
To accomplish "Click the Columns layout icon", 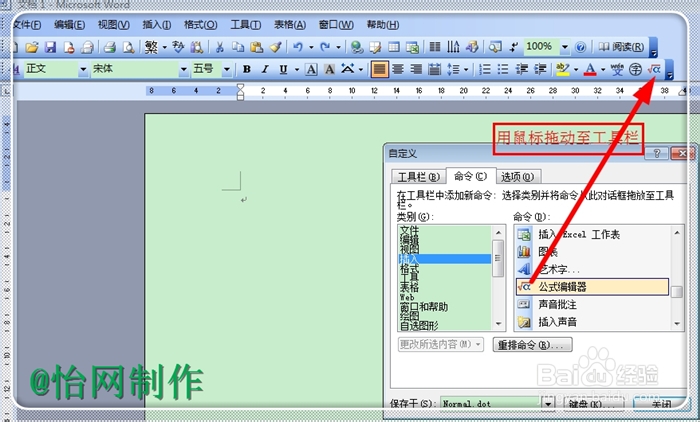I will [x=435, y=47].
